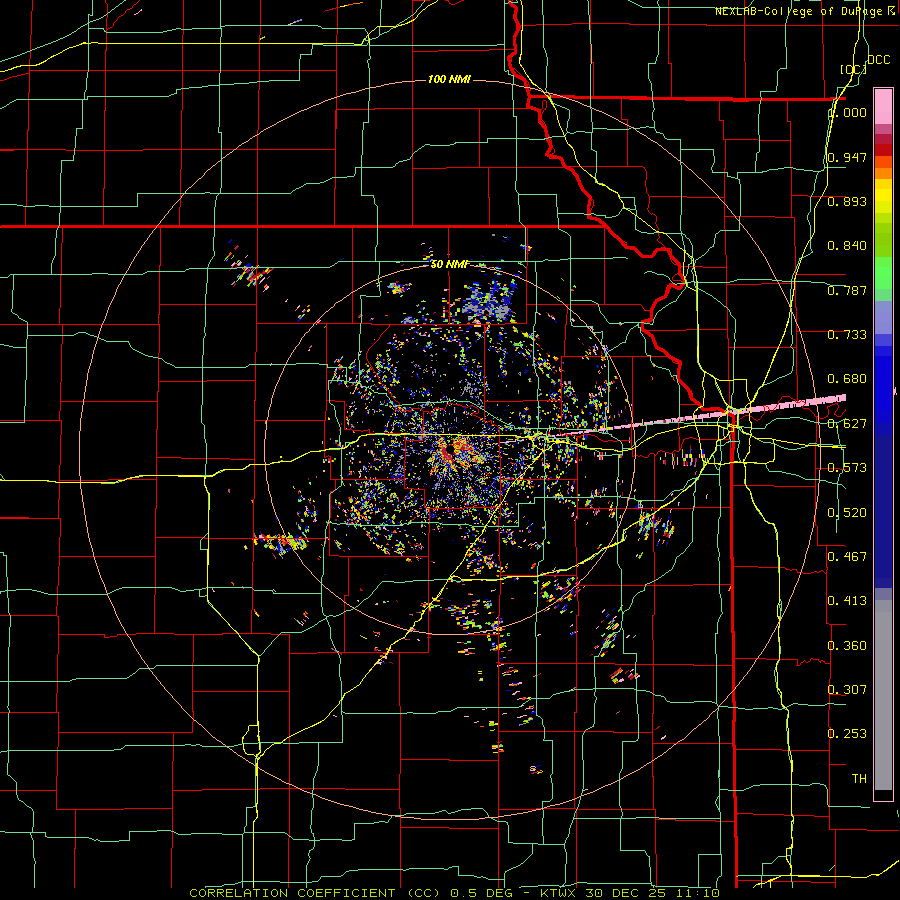Click the 0.787 color scale value

pyautogui.click(x=847, y=290)
